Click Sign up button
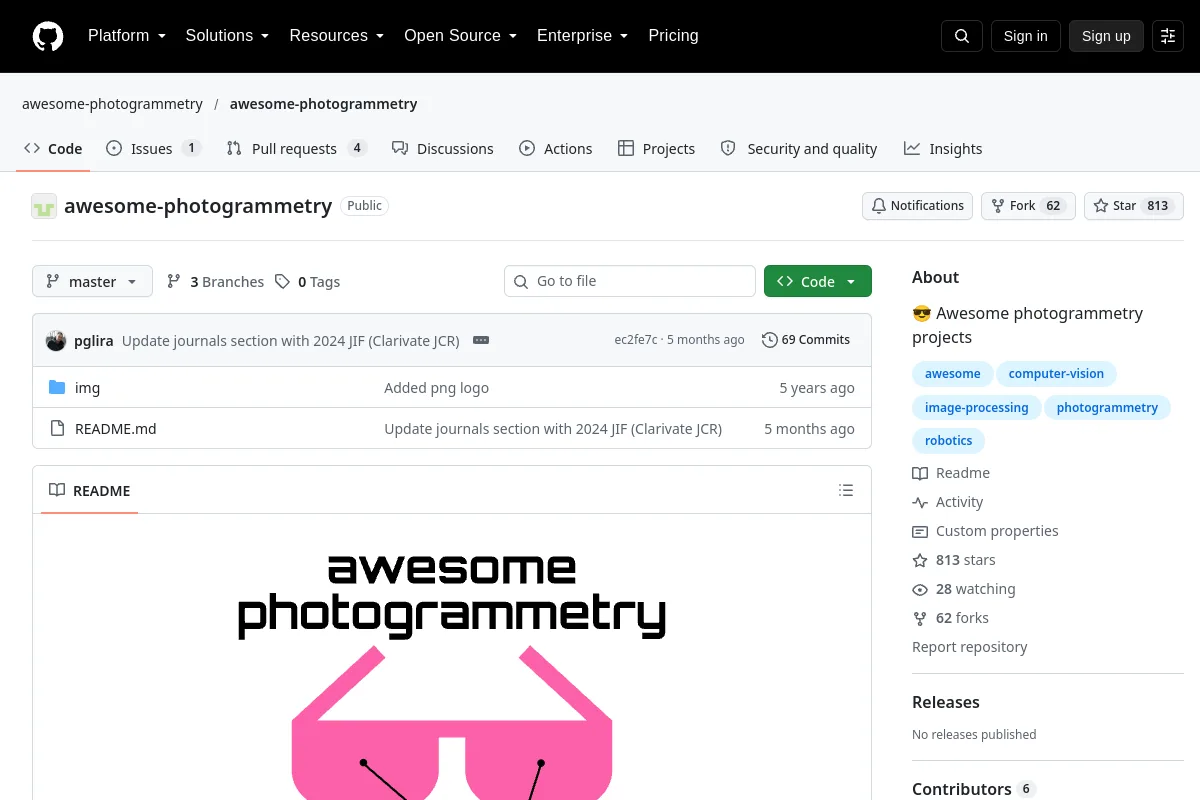 (1106, 36)
